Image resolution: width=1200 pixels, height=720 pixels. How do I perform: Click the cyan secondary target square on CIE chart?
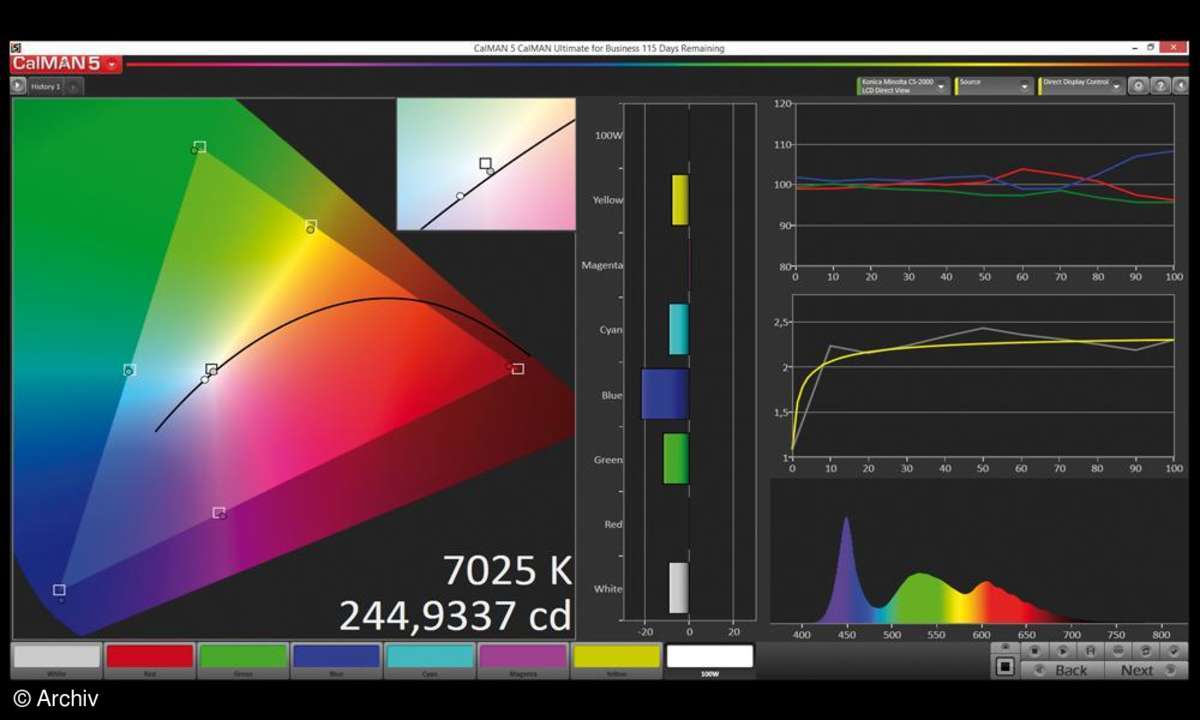[129, 370]
